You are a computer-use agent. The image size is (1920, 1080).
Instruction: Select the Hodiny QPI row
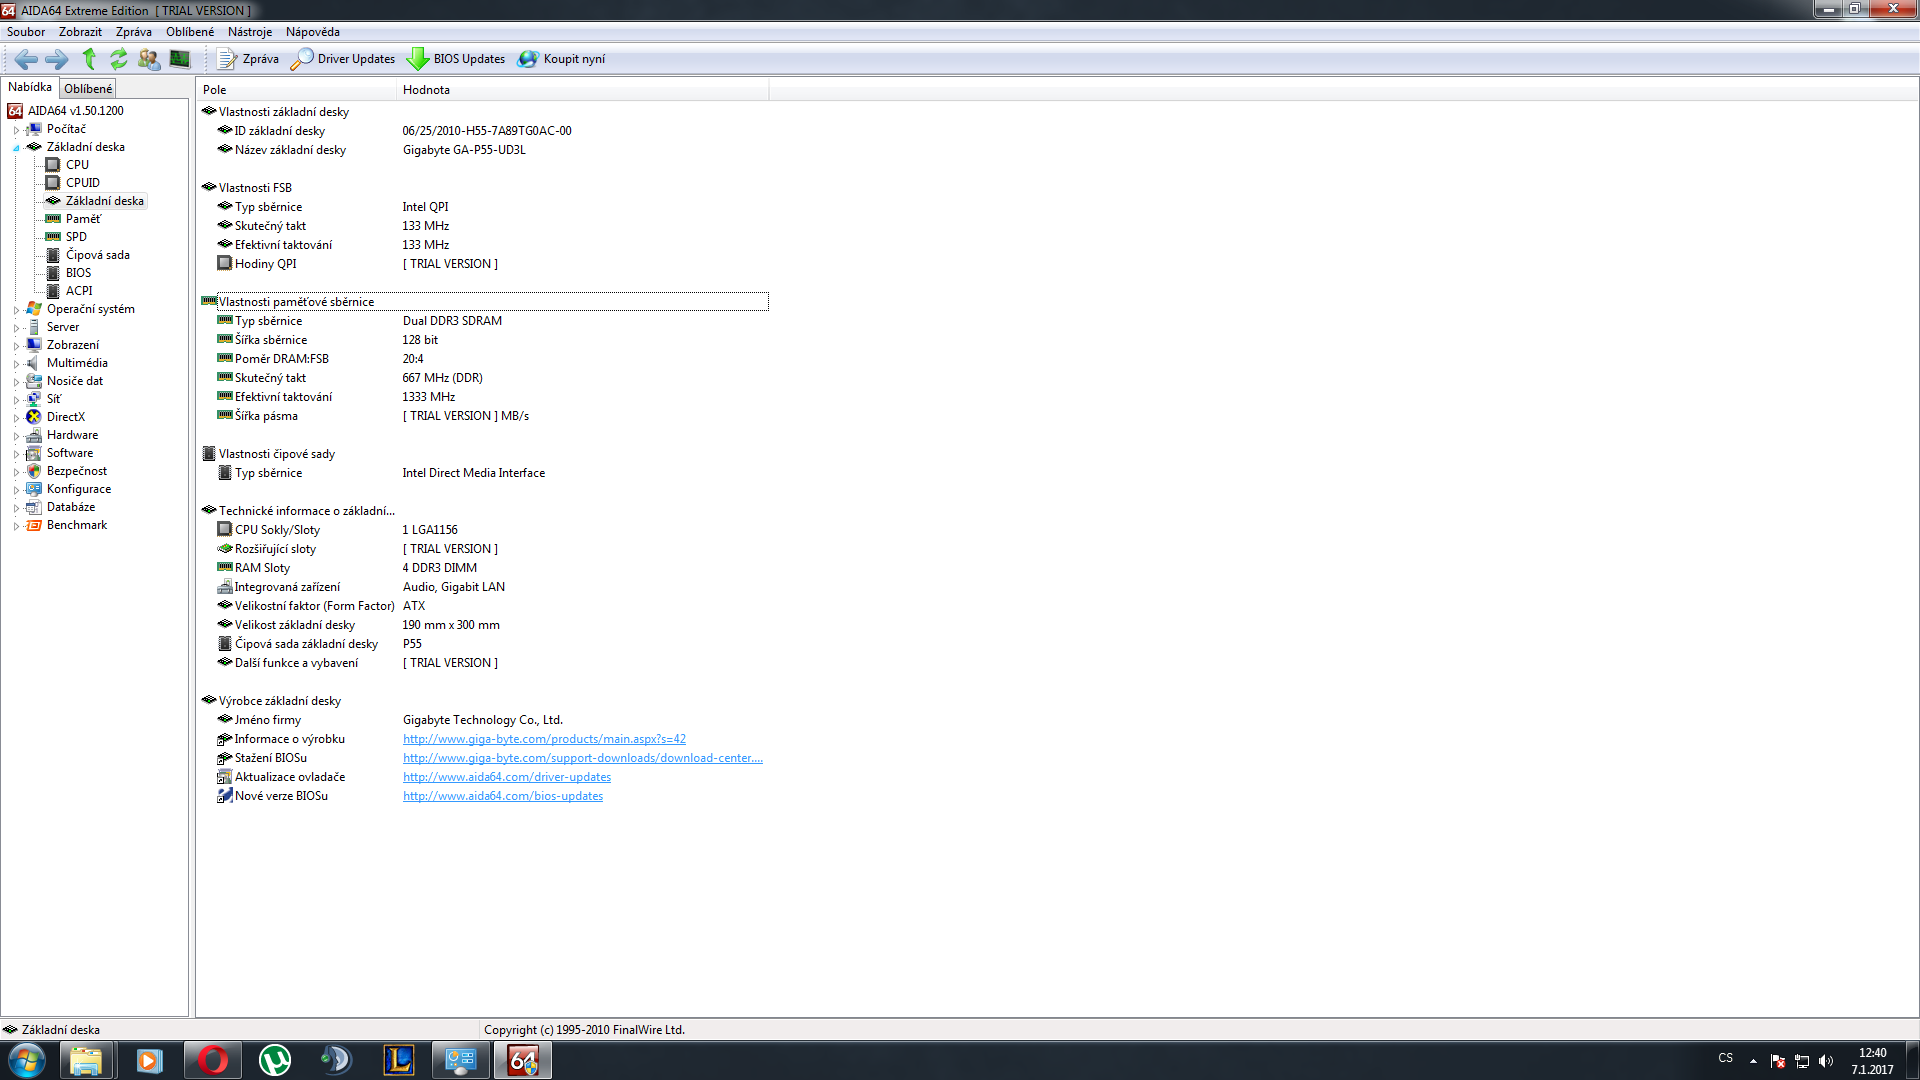(484, 264)
